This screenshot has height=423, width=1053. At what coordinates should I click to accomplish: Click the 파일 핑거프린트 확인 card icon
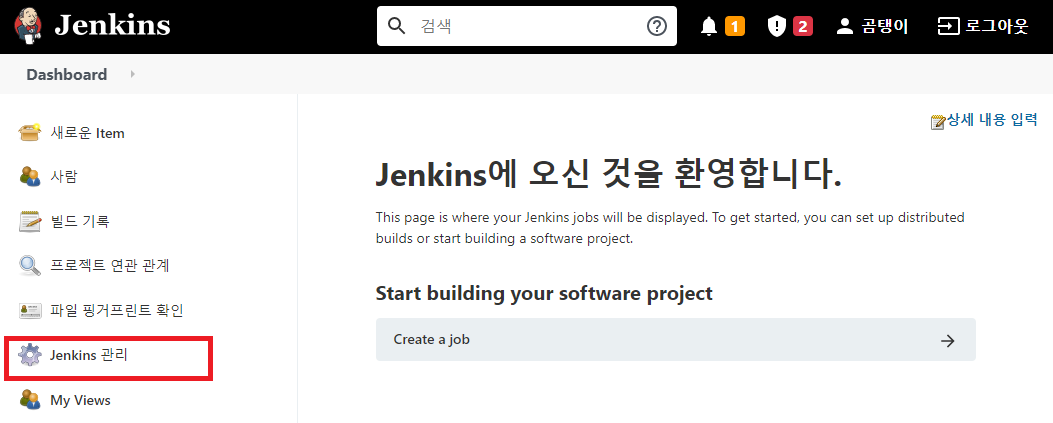point(30,311)
